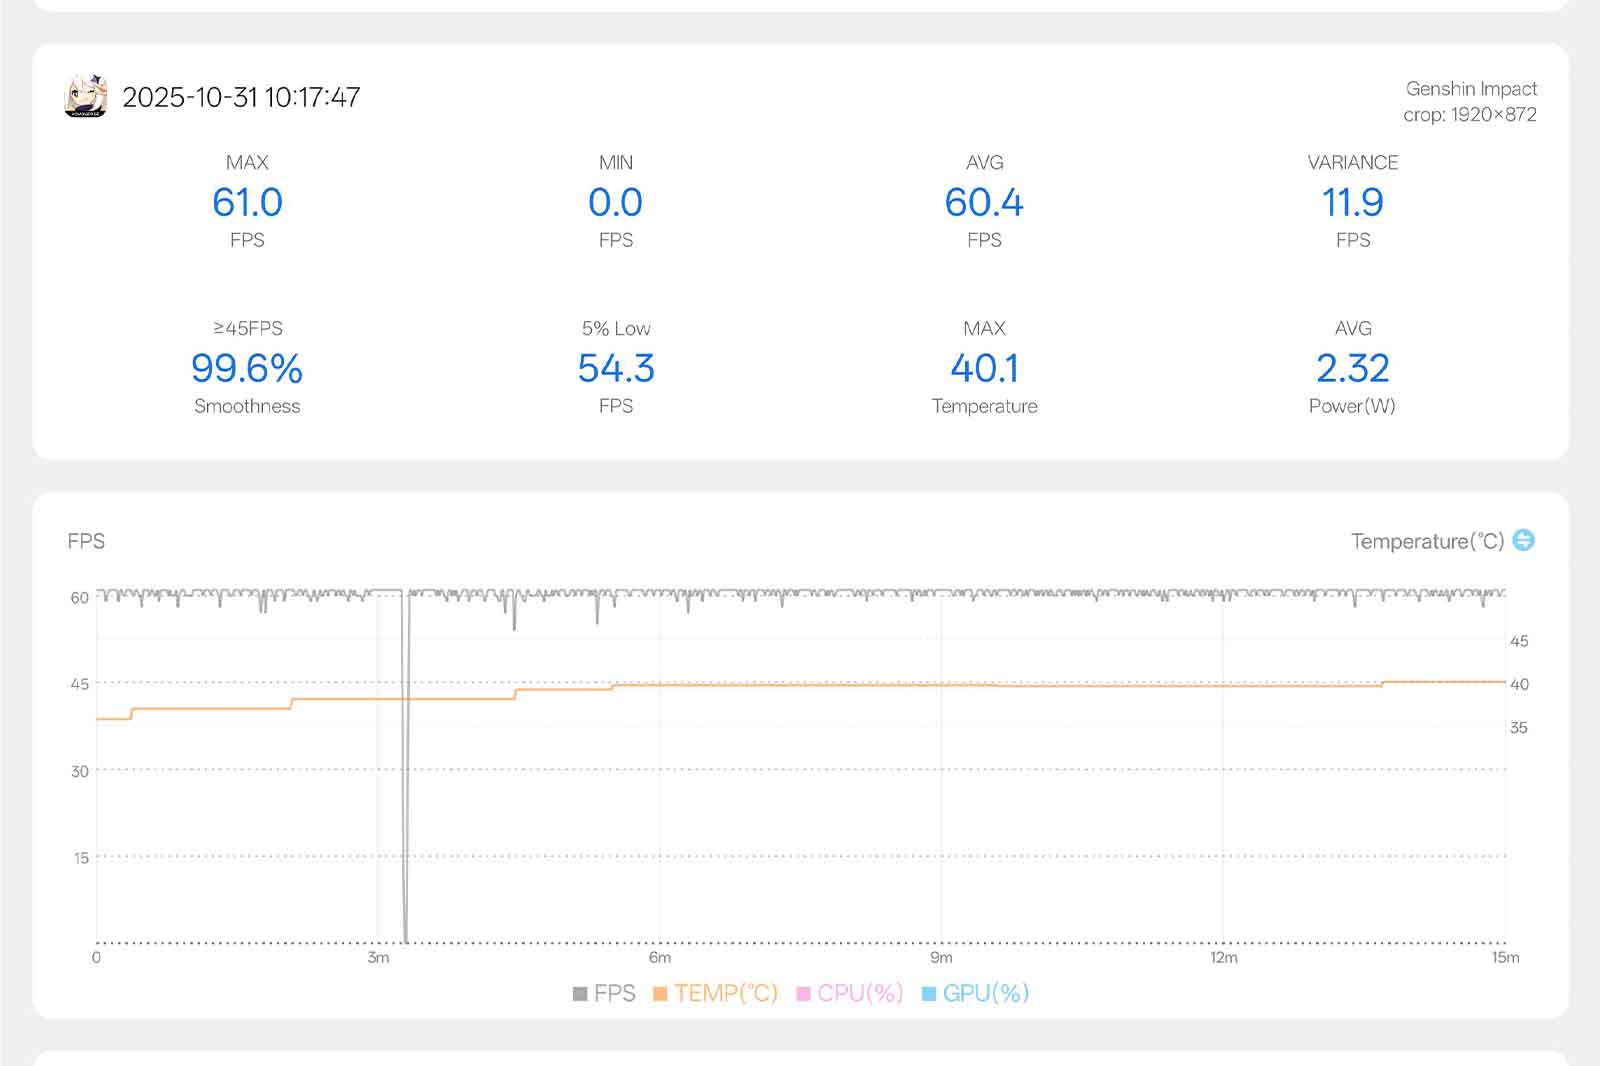Select the 99.6% Smoothness value
The width and height of the screenshot is (1600, 1066).
(x=247, y=369)
